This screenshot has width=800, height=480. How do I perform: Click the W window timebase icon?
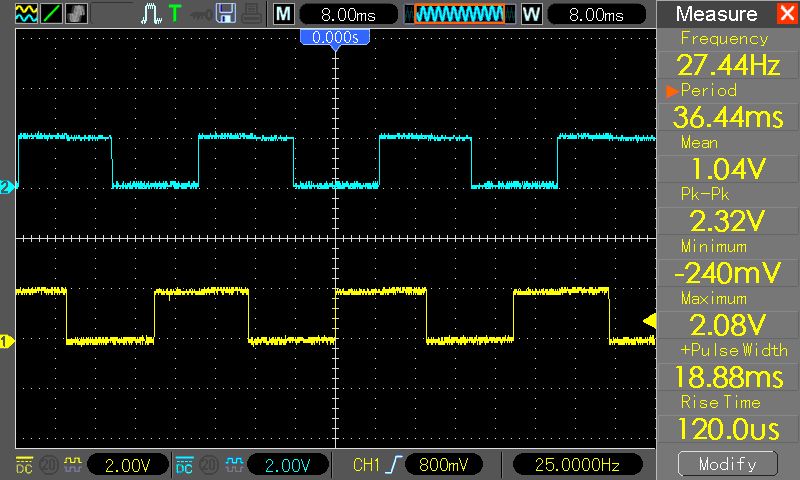pyautogui.click(x=531, y=14)
